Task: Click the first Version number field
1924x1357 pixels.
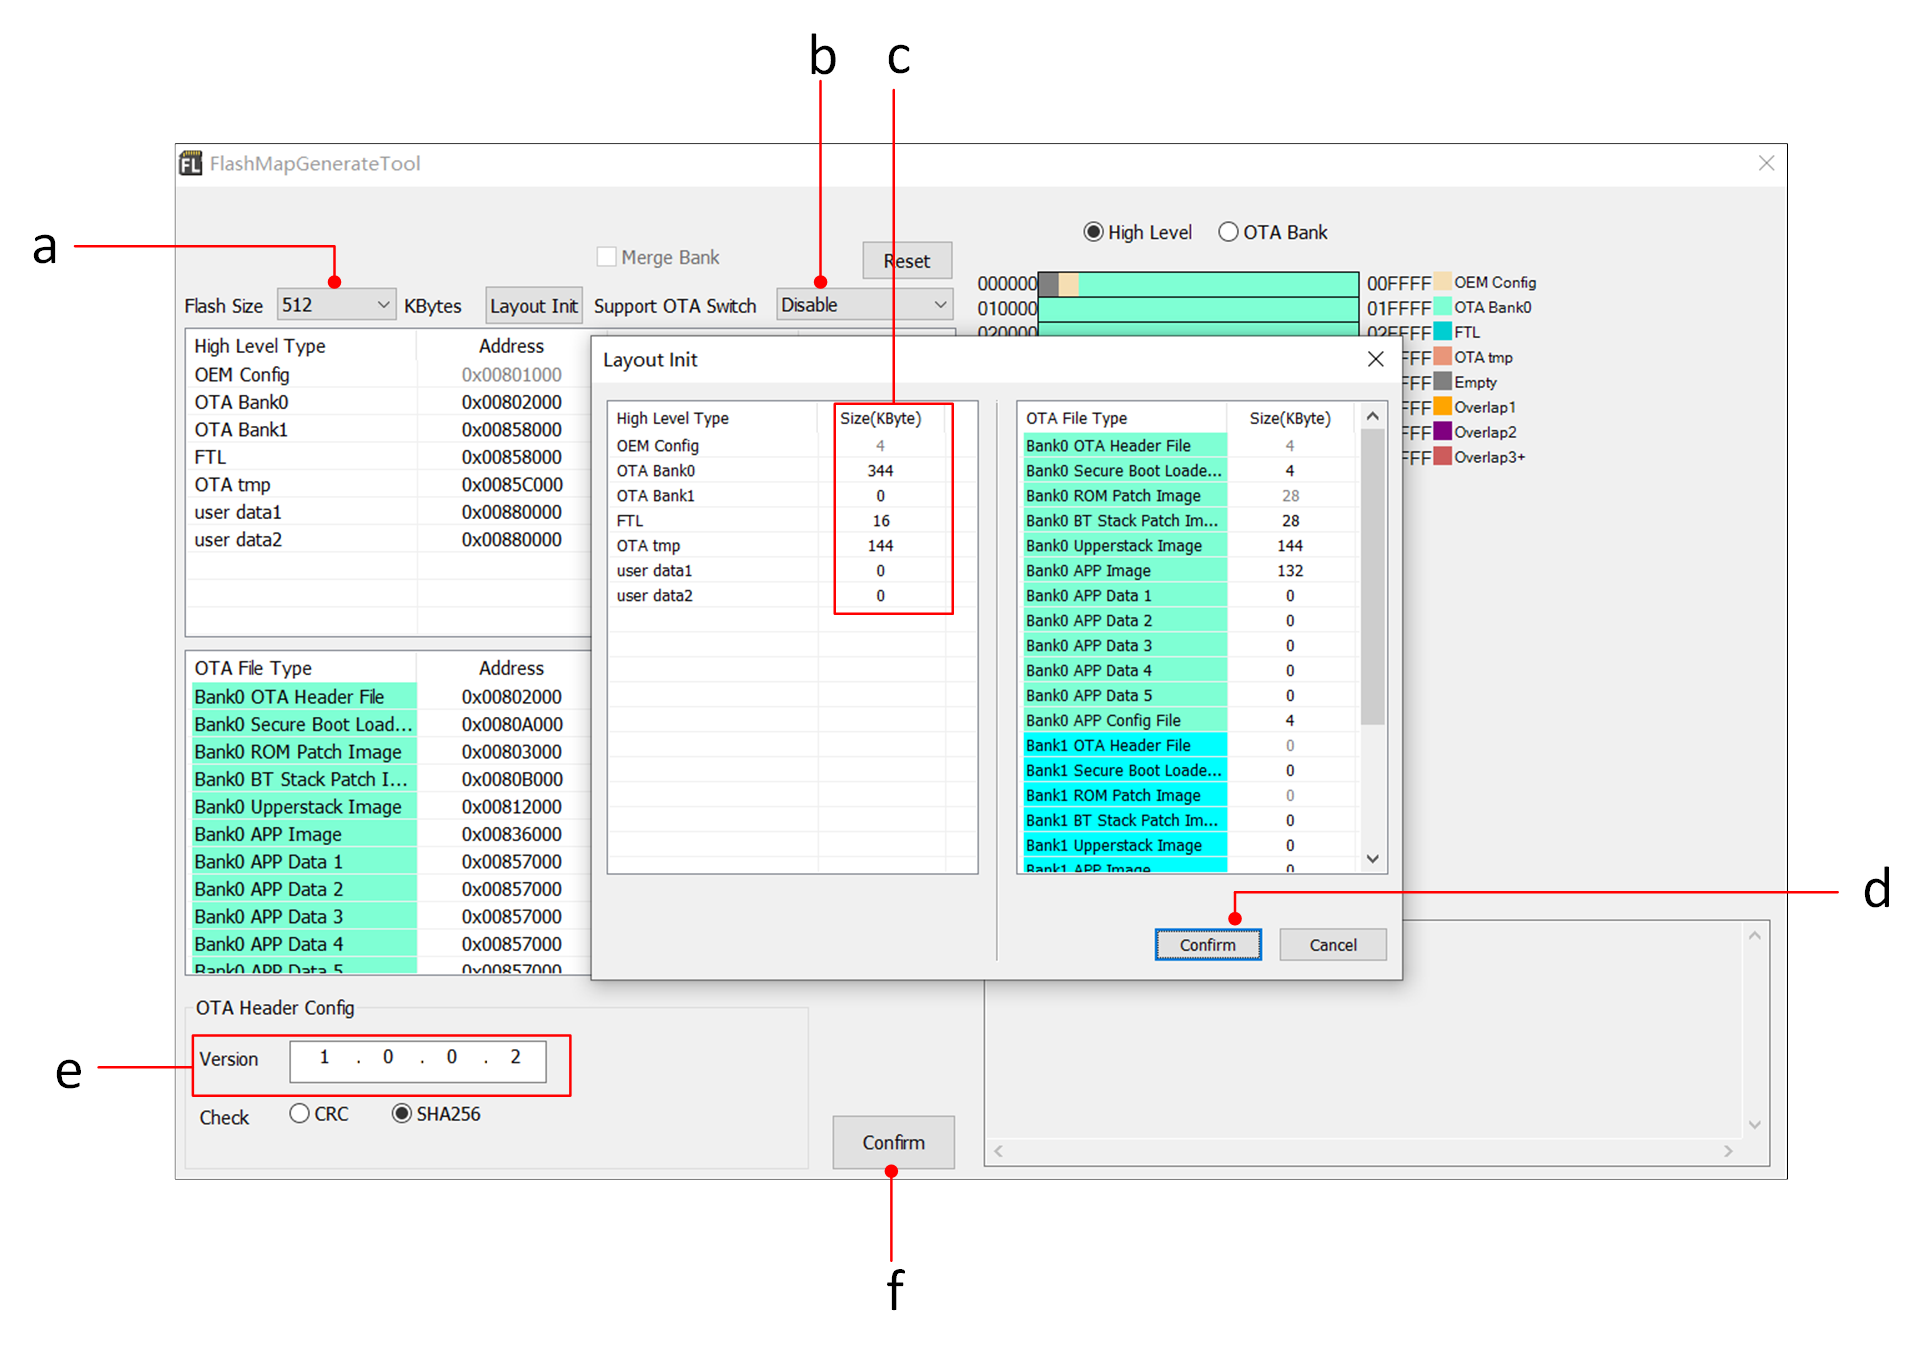Action: click(324, 1057)
